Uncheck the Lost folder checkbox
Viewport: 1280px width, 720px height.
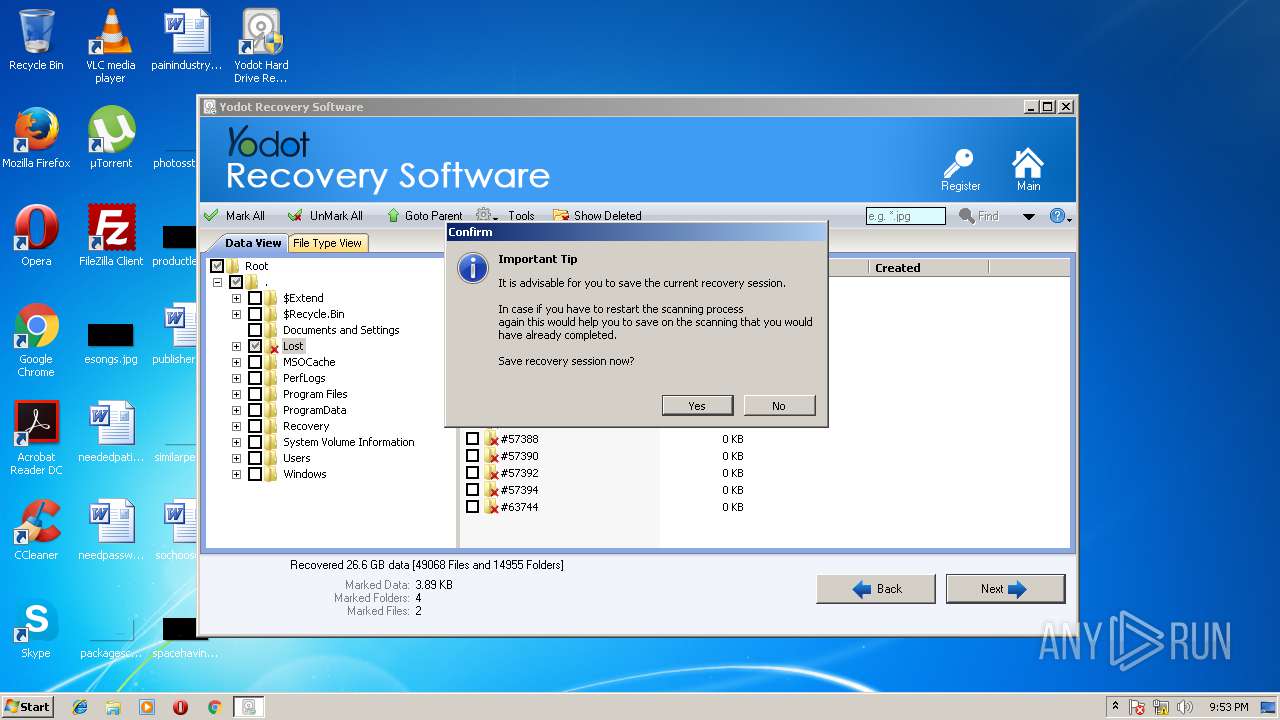pos(255,346)
